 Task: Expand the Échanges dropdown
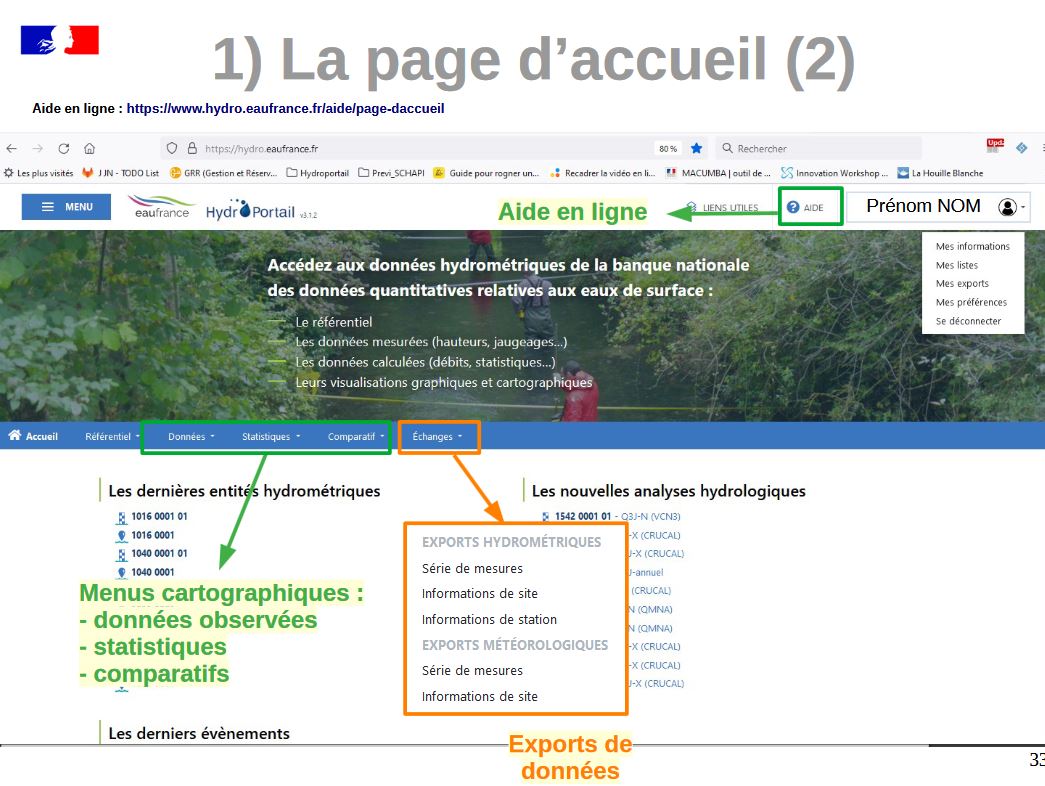coord(437,437)
